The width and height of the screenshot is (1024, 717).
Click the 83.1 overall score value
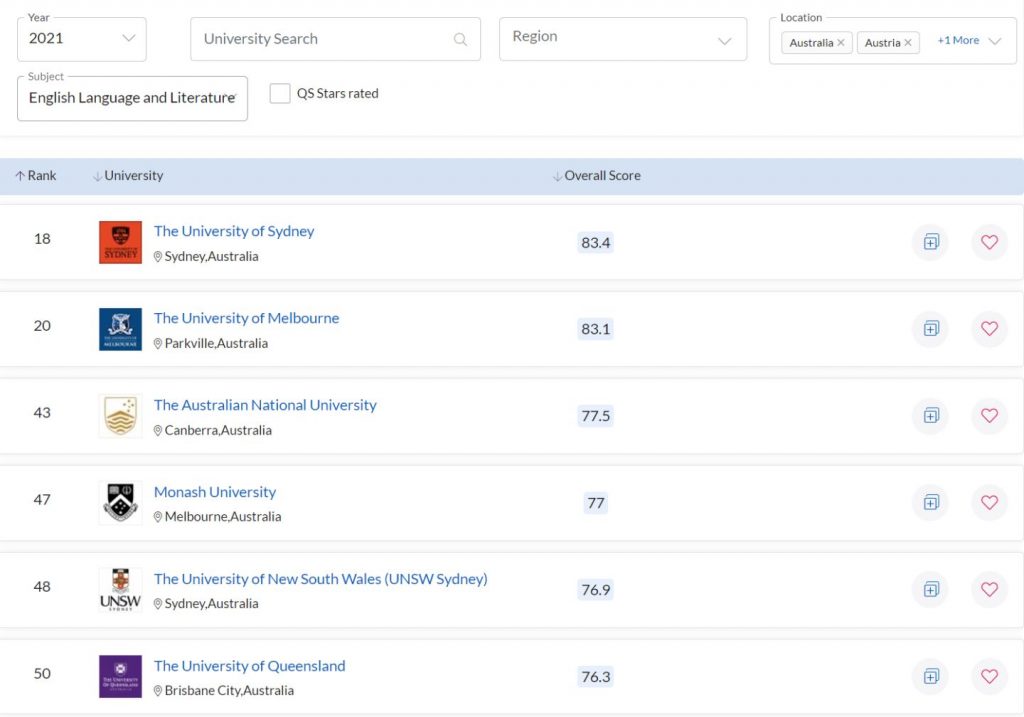tap(596, 329)
